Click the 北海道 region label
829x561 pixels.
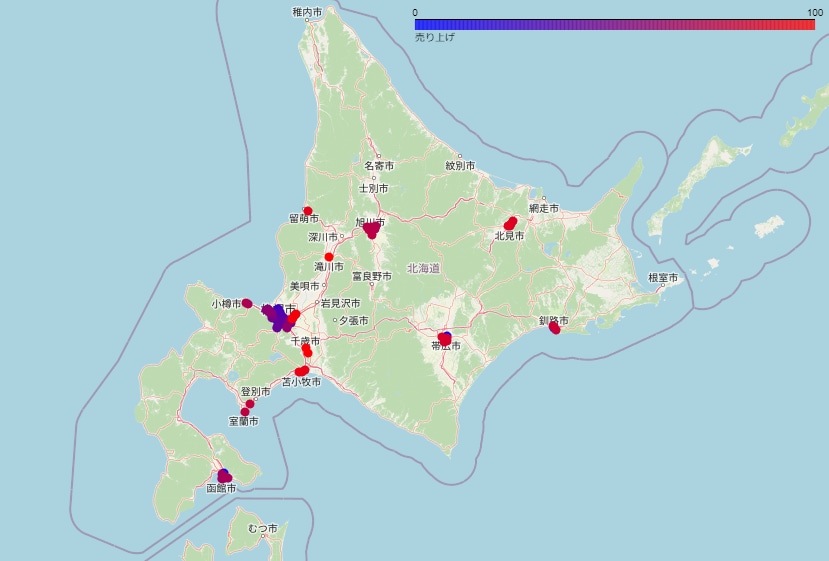point(423,268)
